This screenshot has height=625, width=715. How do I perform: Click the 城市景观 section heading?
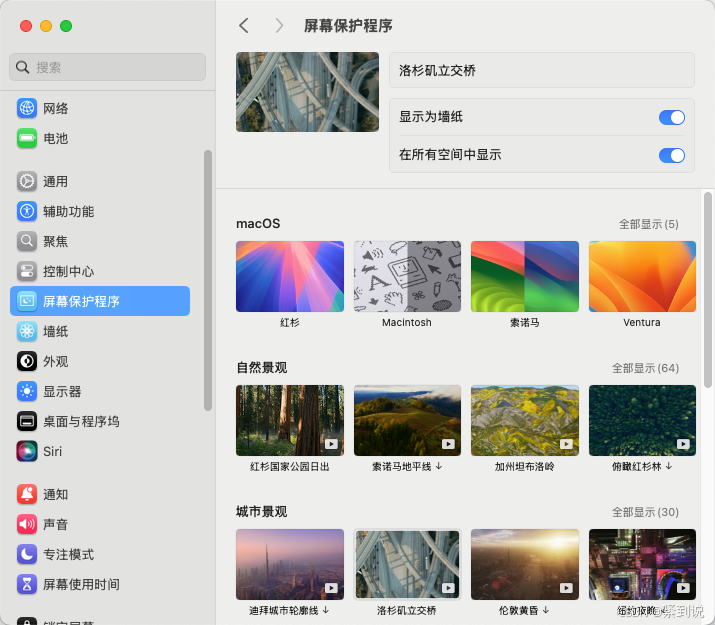click(262, 511)
